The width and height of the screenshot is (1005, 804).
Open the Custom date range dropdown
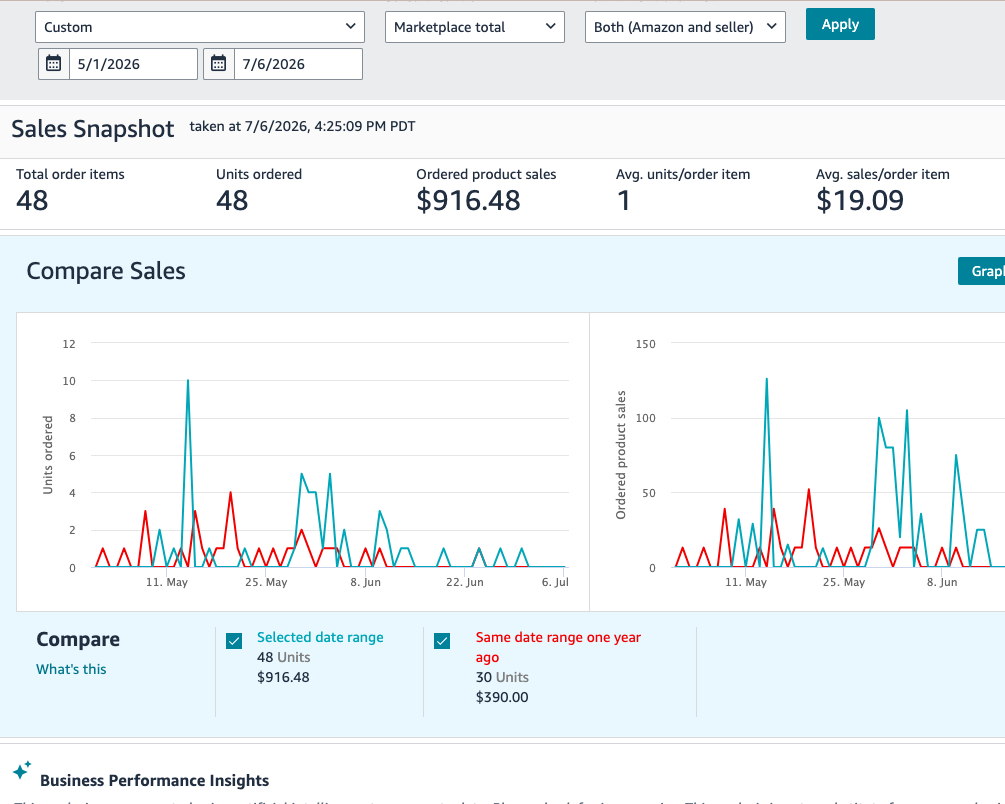(200, 27)
